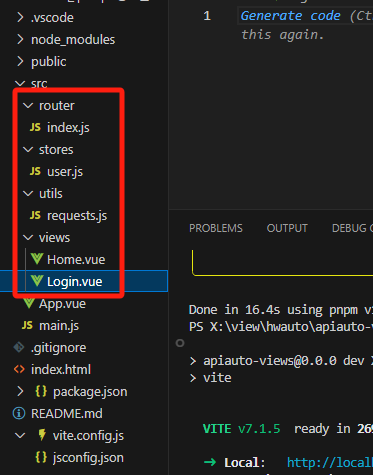The height and width of the screenshot is (475, 373).
Task: Click the braces icon of jsconfig.json
Action: (41, 457)
